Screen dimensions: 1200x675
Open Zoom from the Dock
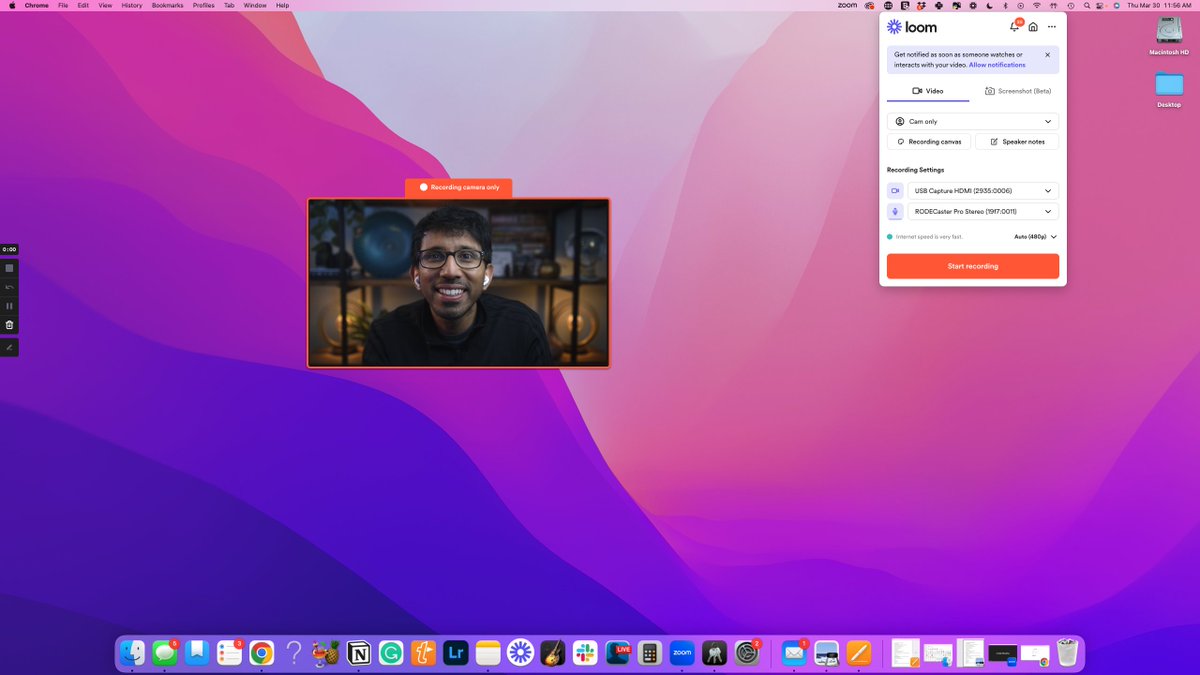point(681,653)
